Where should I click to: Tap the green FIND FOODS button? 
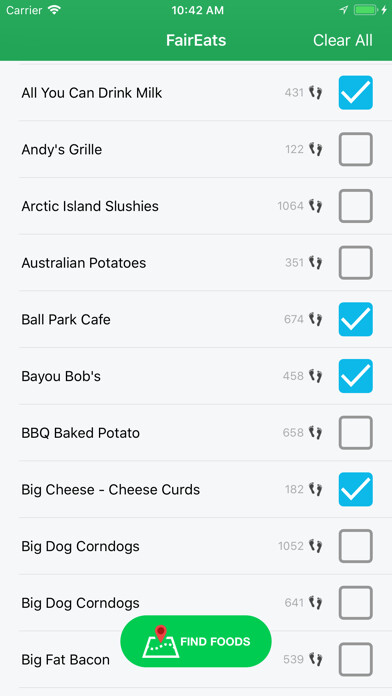click(196, 641)
